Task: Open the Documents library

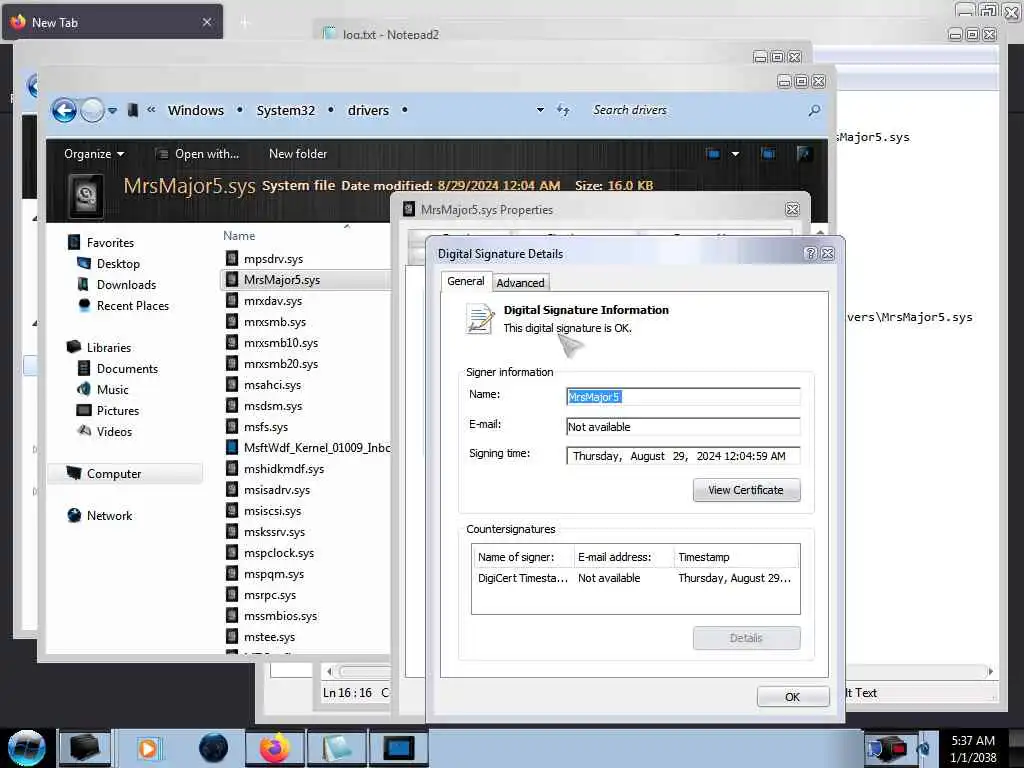Action: click(127, 368)
